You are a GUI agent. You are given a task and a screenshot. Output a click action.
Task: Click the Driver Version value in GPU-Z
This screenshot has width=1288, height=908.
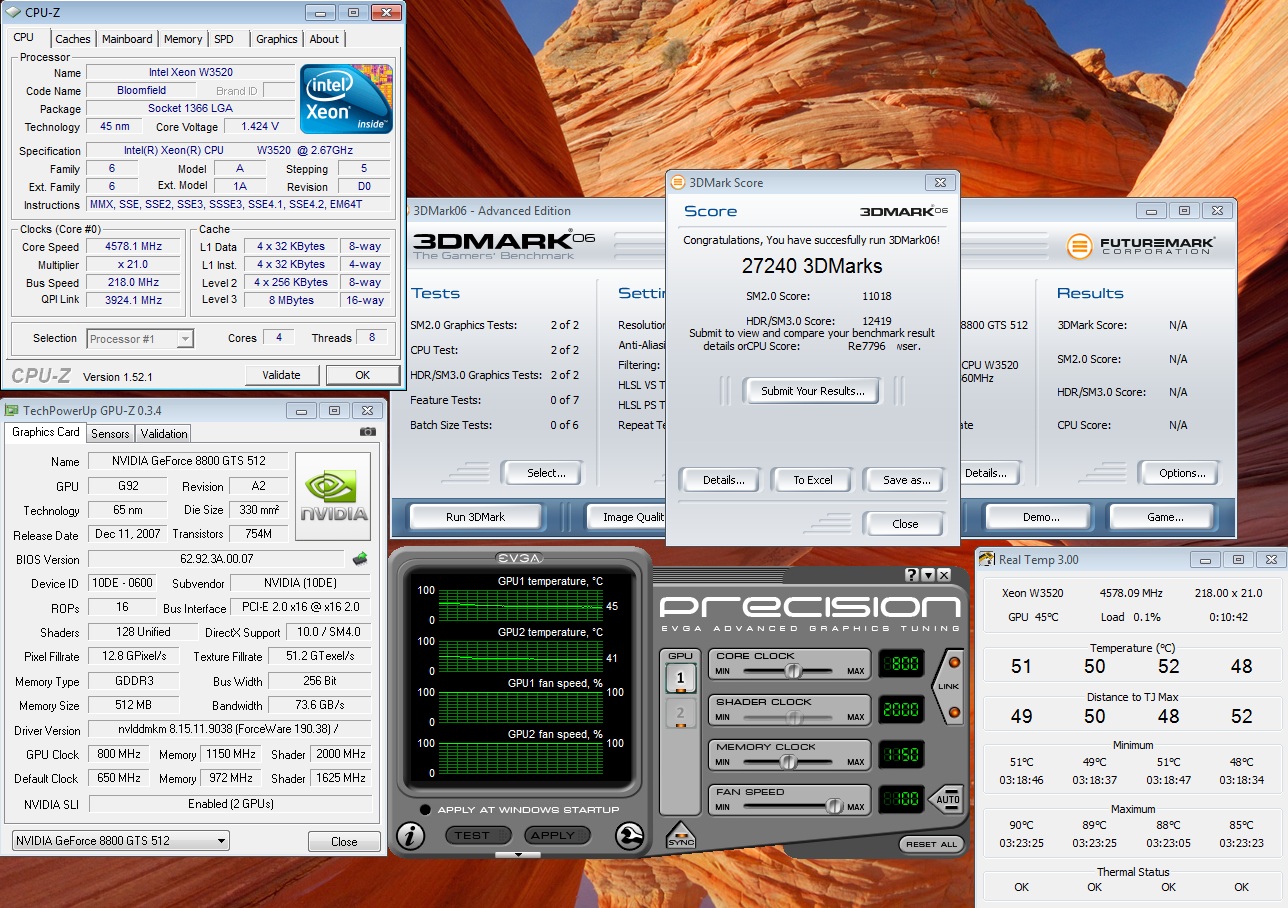pos(230,730)
